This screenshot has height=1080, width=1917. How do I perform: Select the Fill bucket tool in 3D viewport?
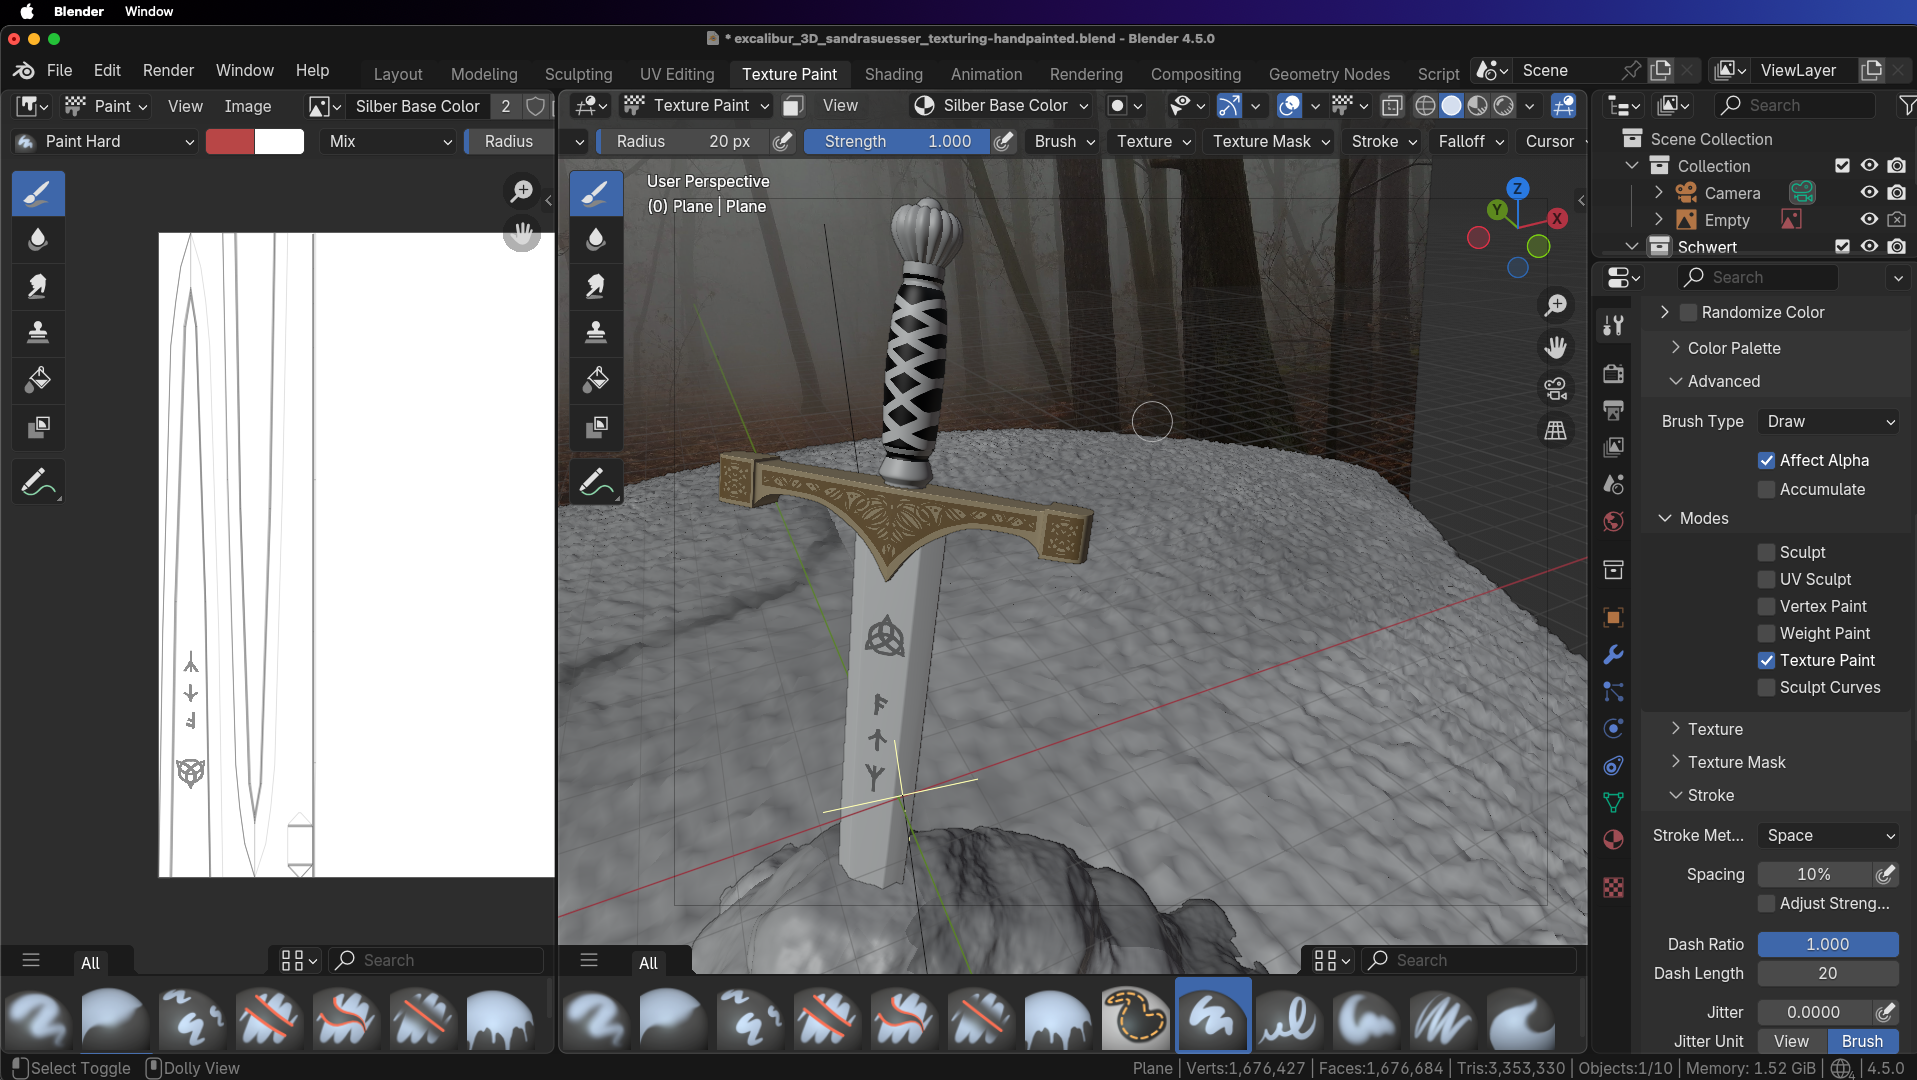[x=596, y=380]
